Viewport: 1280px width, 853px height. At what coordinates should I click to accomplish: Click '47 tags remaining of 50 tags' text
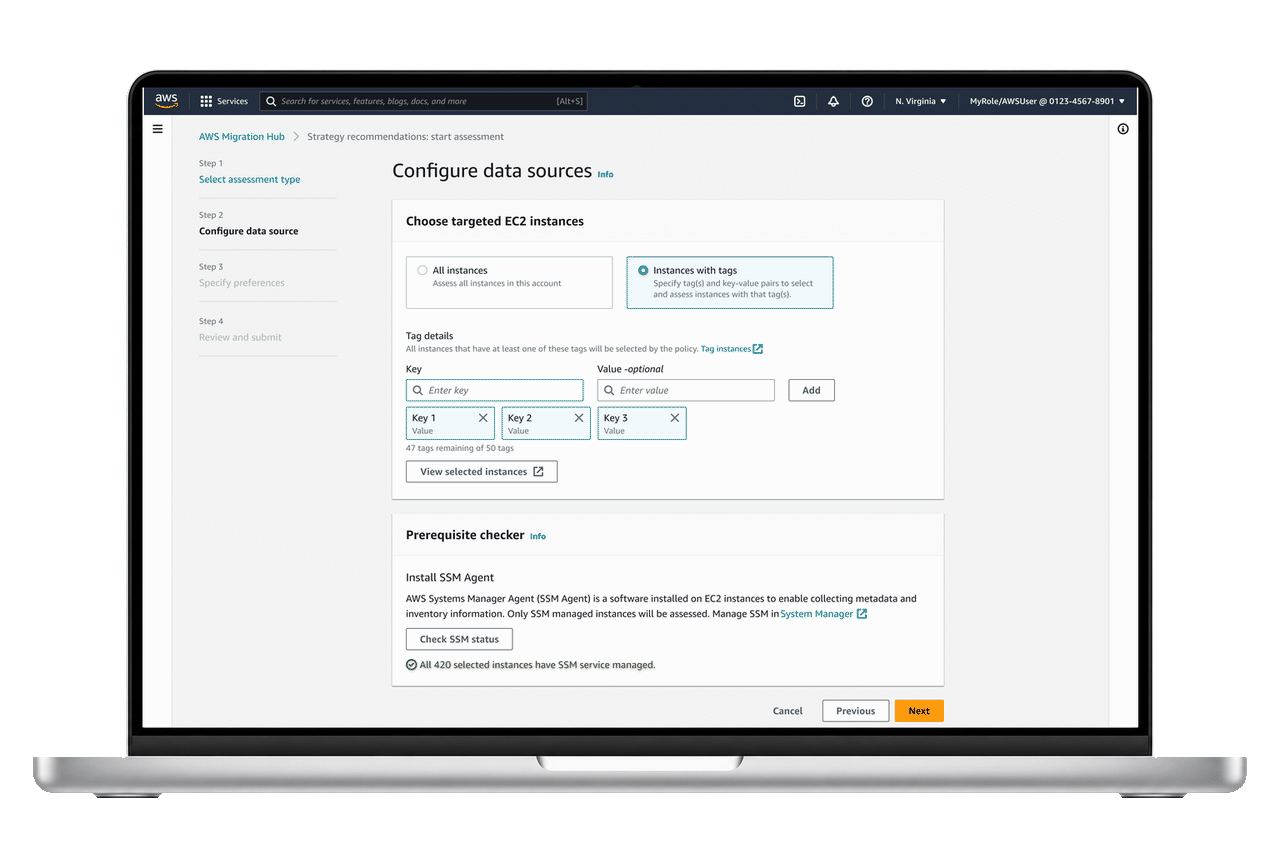pyautogui.click(x=460, y=448)
